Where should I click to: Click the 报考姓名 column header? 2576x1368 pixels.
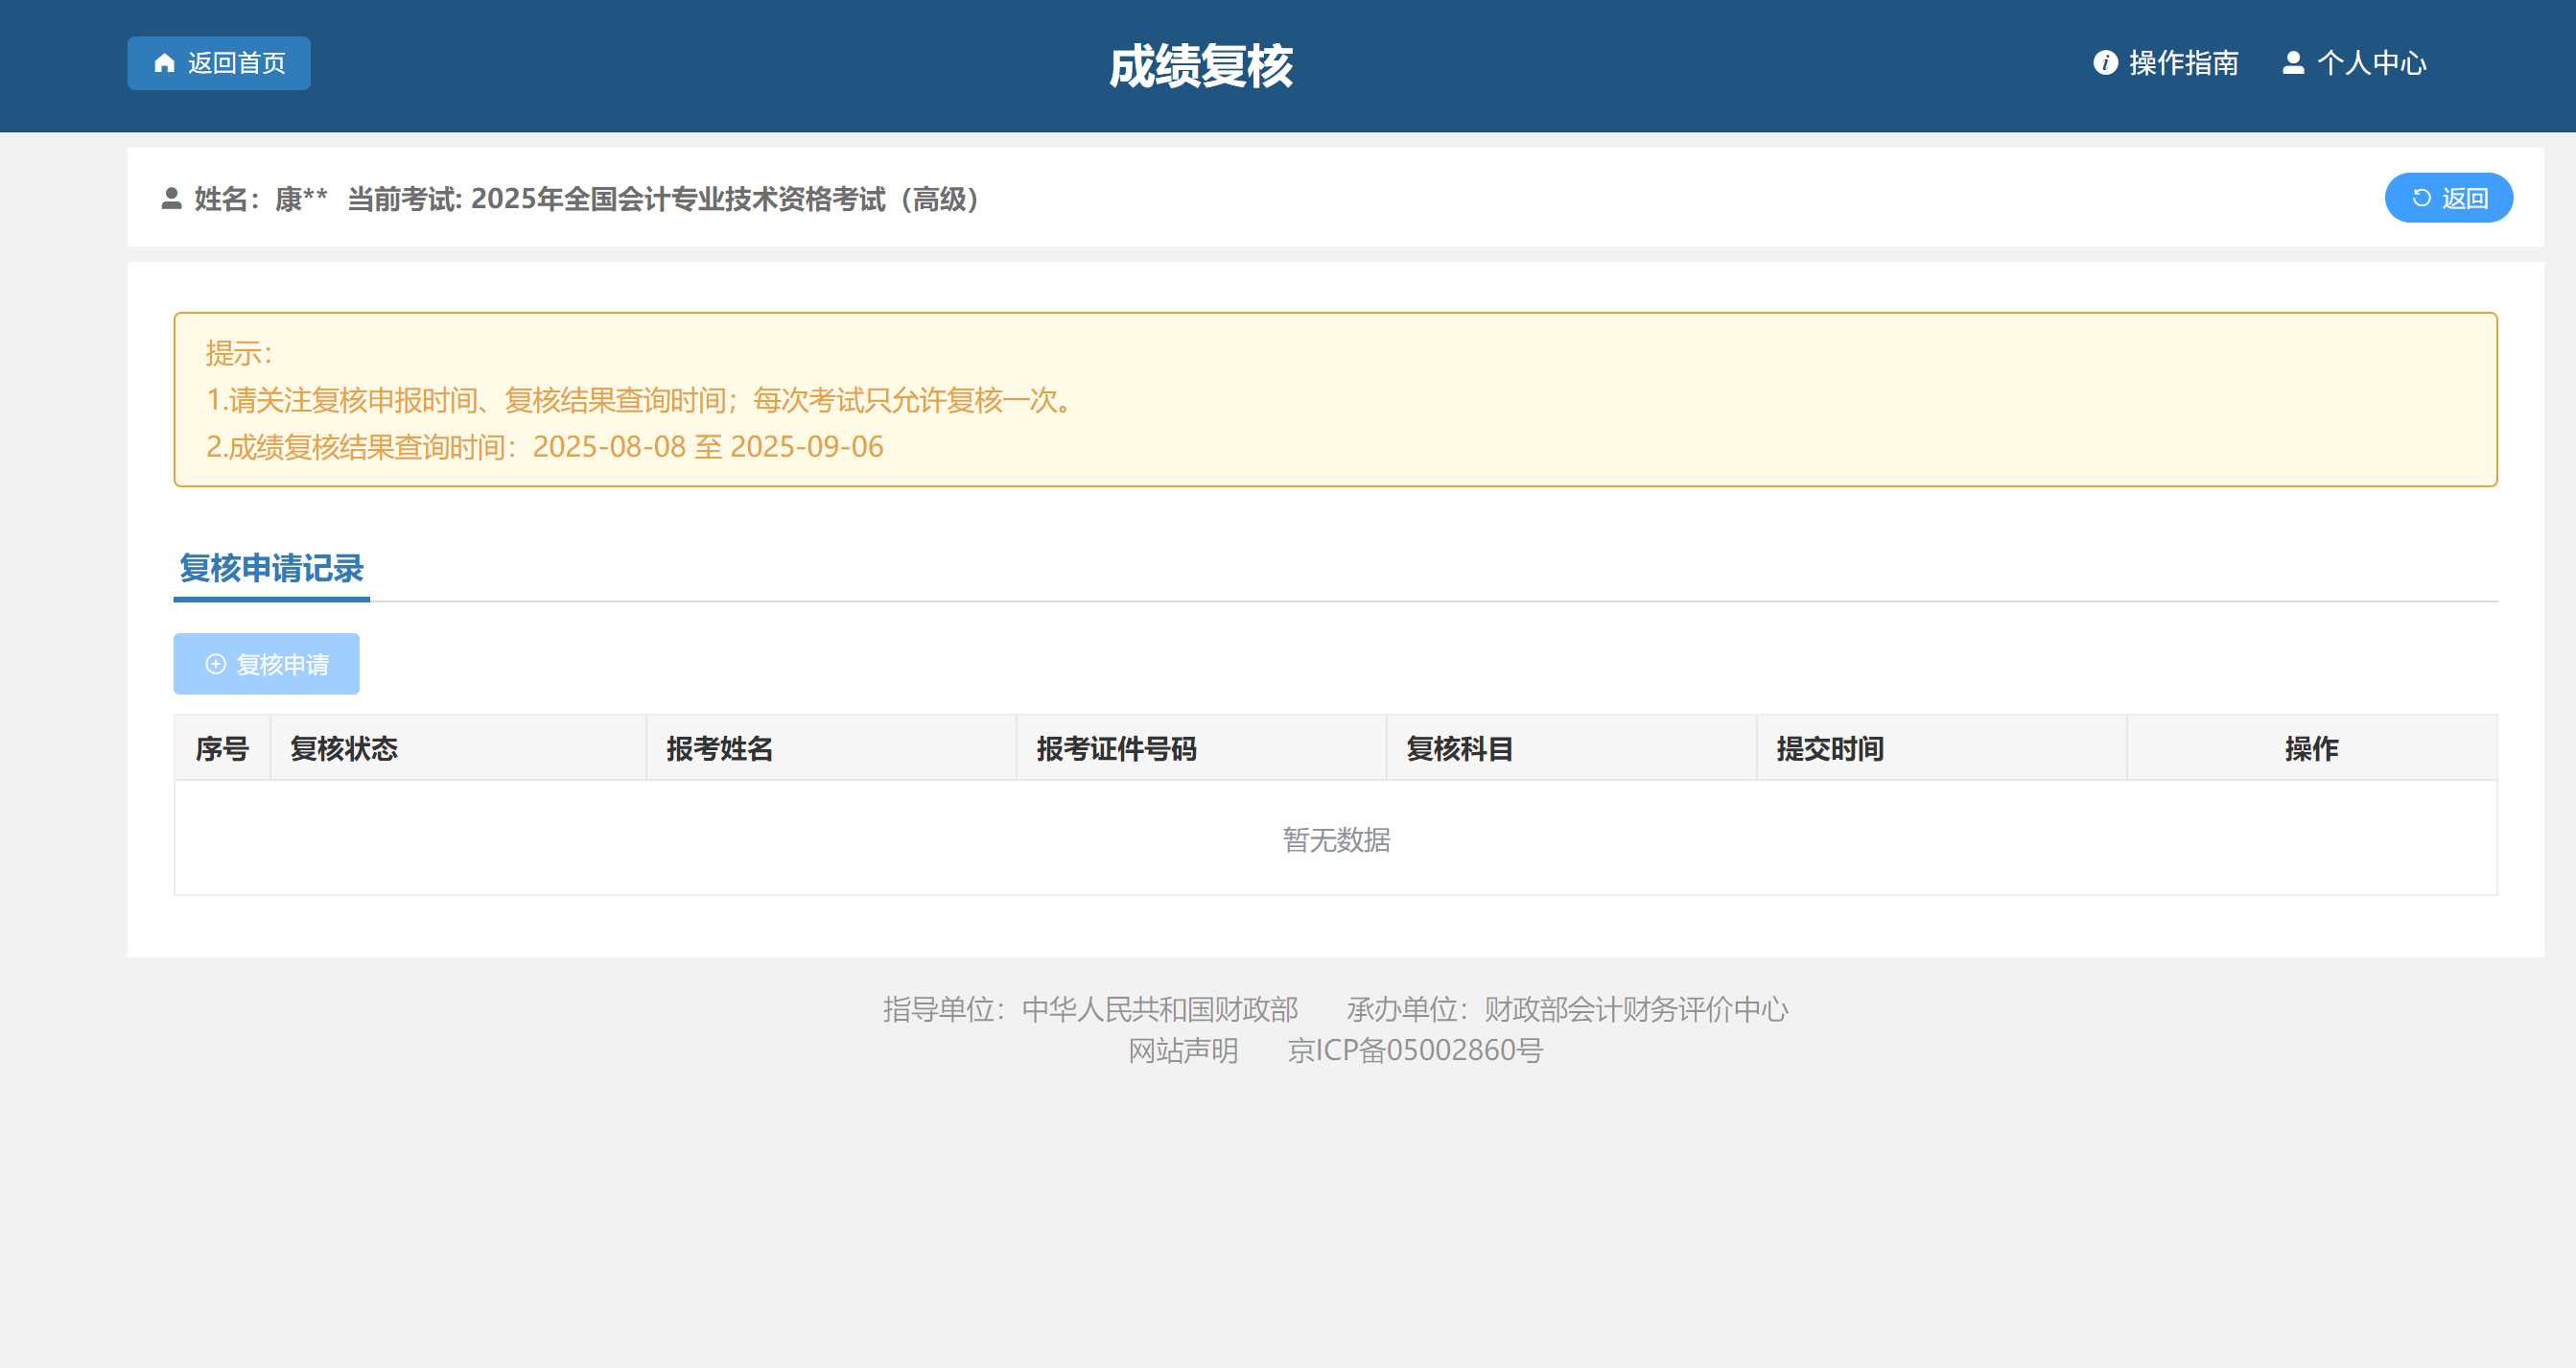[831, 748]
